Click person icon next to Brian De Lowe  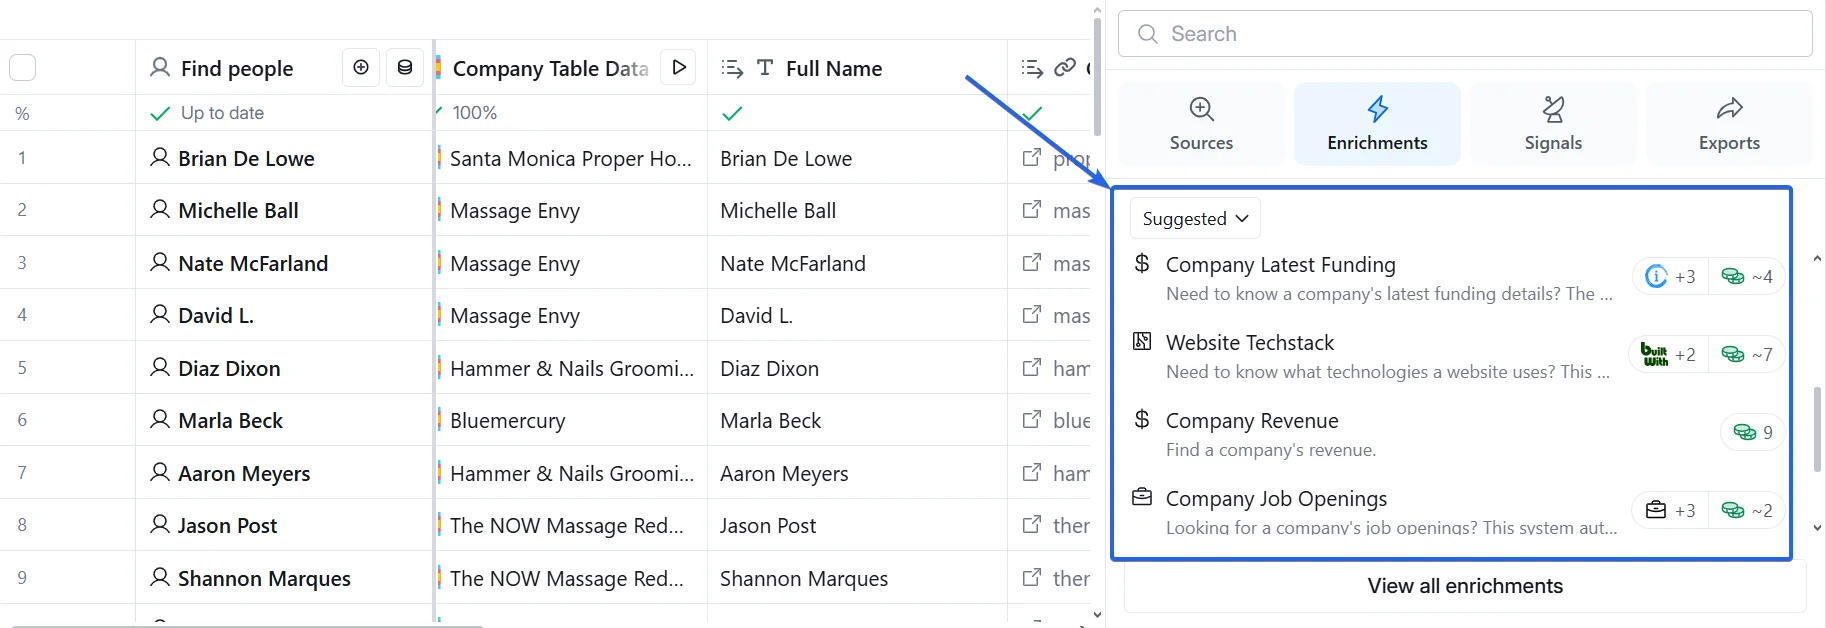pos(160,158)
